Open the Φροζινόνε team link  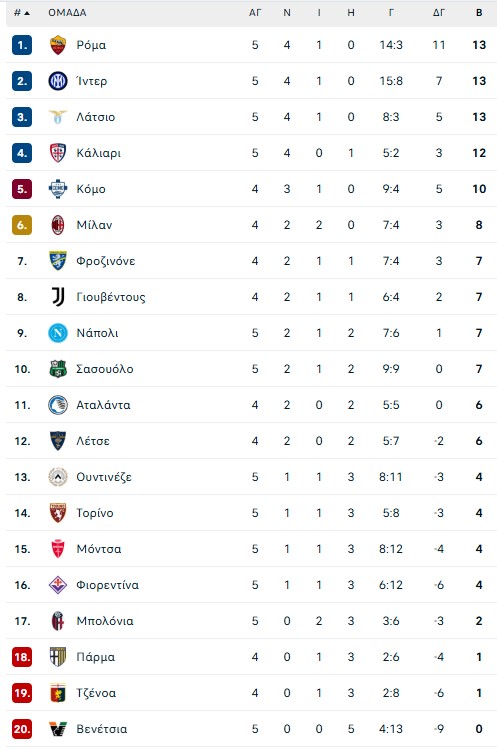(x=106, y=261)
